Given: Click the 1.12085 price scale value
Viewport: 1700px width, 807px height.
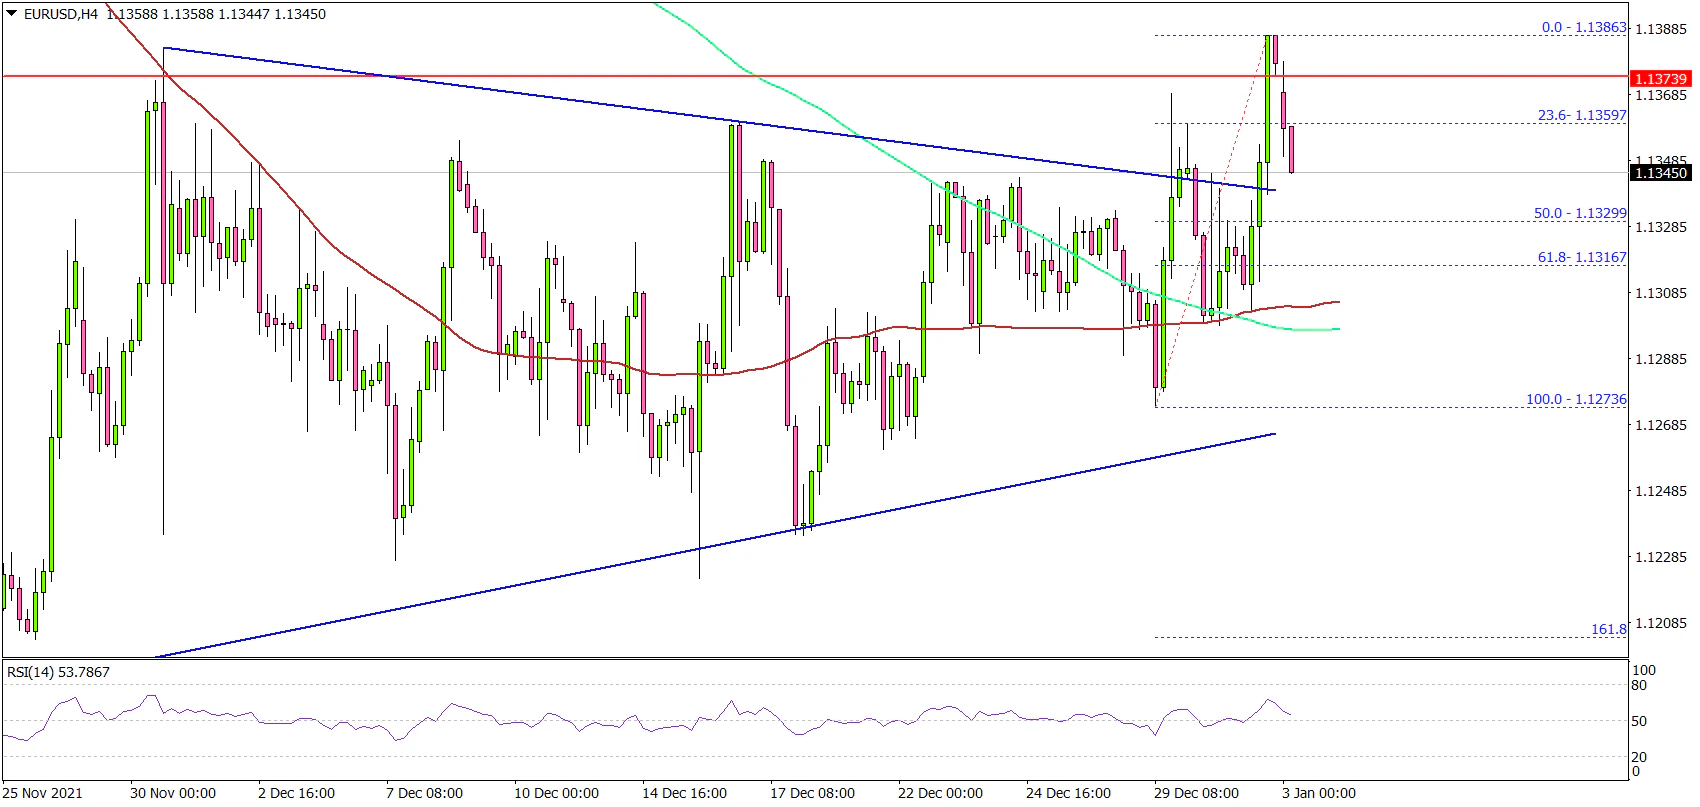Looking at the screenshot, I should tap(1660, 623).
